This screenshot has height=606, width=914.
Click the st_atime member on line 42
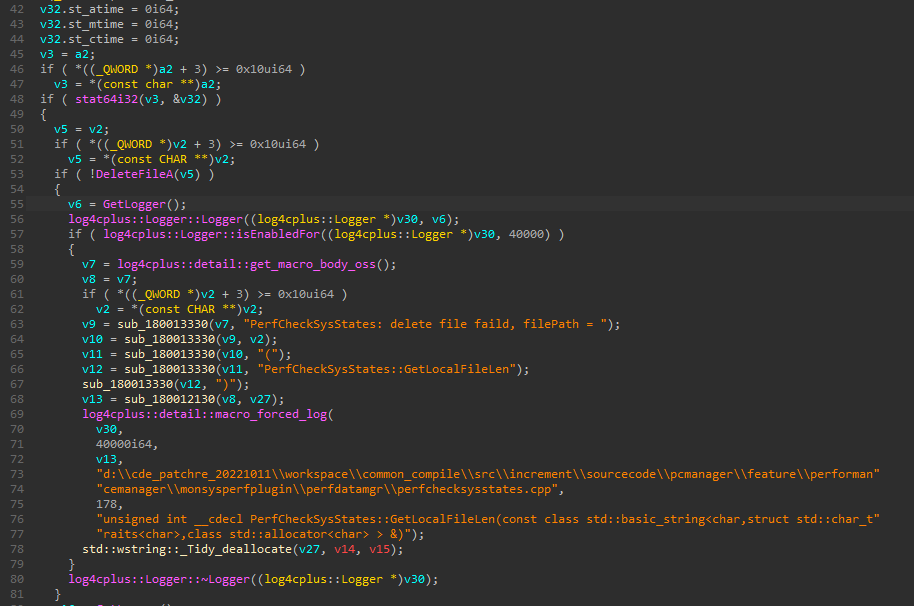[x=96, y=9]
